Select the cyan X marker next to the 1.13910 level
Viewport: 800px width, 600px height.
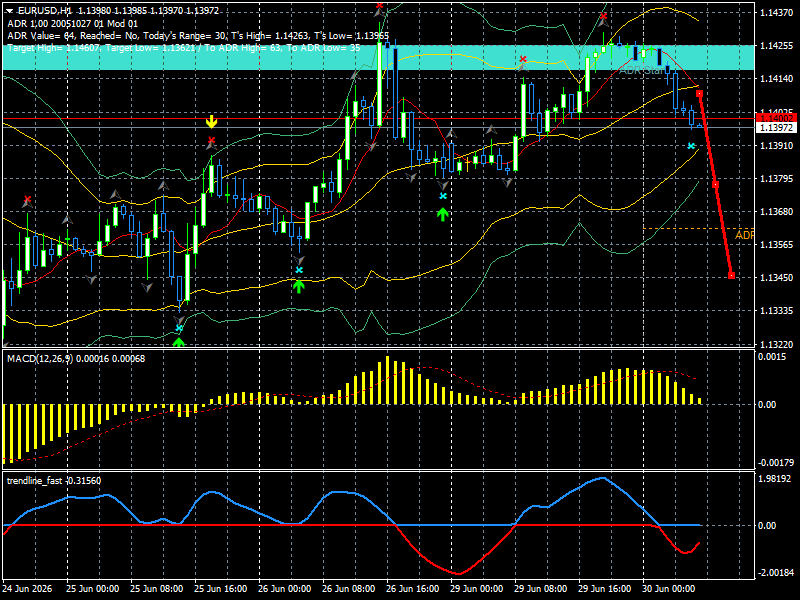click(x=691, y=146)
